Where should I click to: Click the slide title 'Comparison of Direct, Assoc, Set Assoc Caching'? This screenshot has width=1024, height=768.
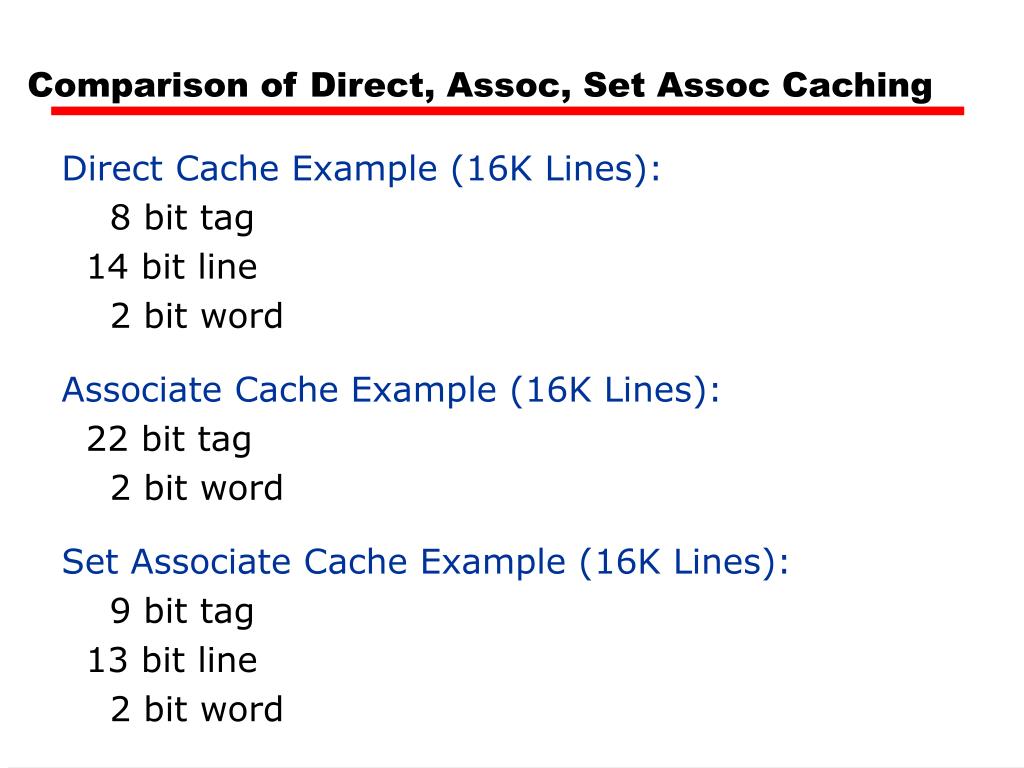coord(480,86)
